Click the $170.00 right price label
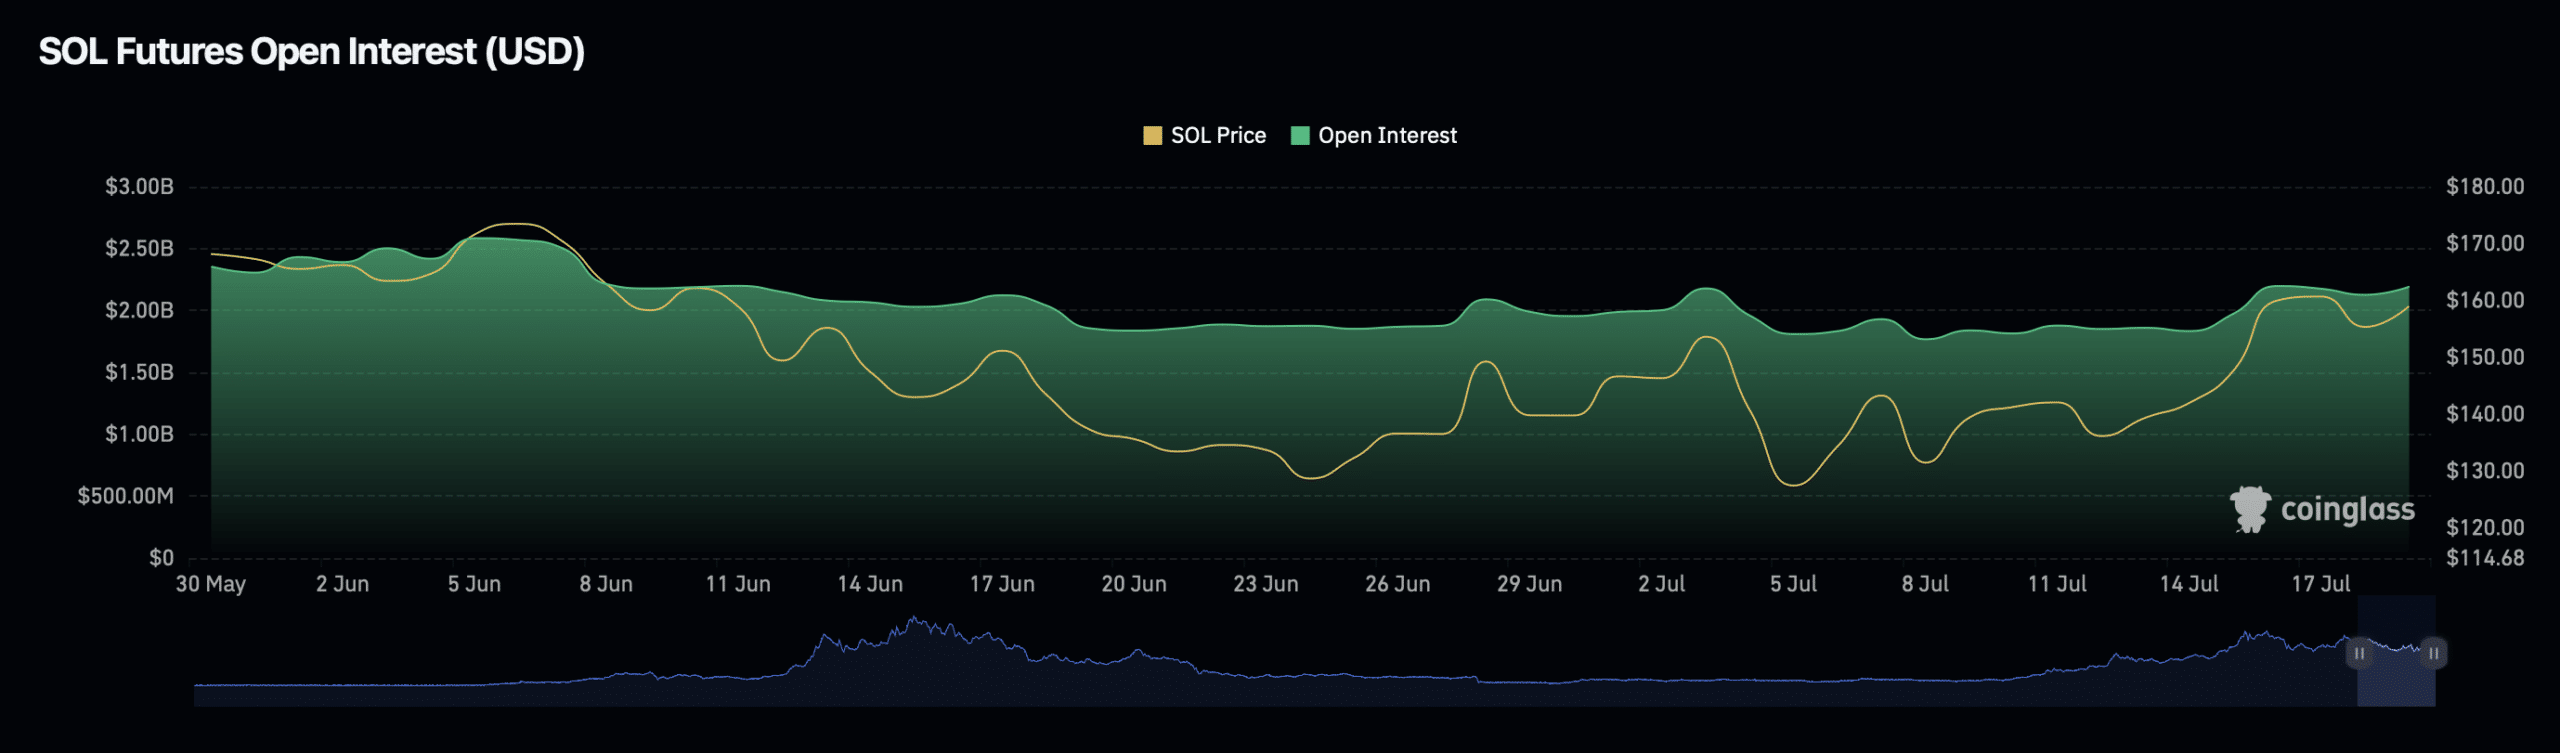Viewport: 2560px width, 753px height. pyautogui.click(x=2485, y=244)
